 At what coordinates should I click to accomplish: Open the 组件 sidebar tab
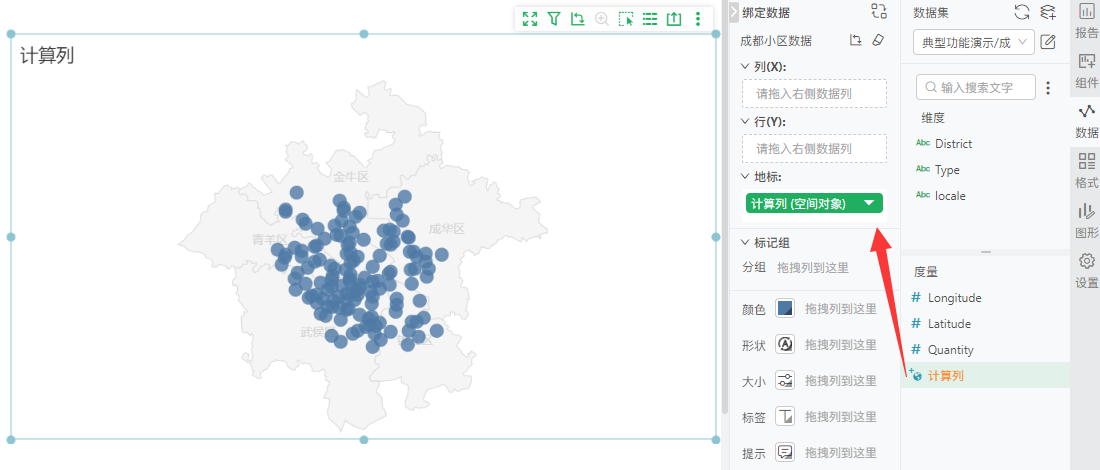tap(1086, 70)
